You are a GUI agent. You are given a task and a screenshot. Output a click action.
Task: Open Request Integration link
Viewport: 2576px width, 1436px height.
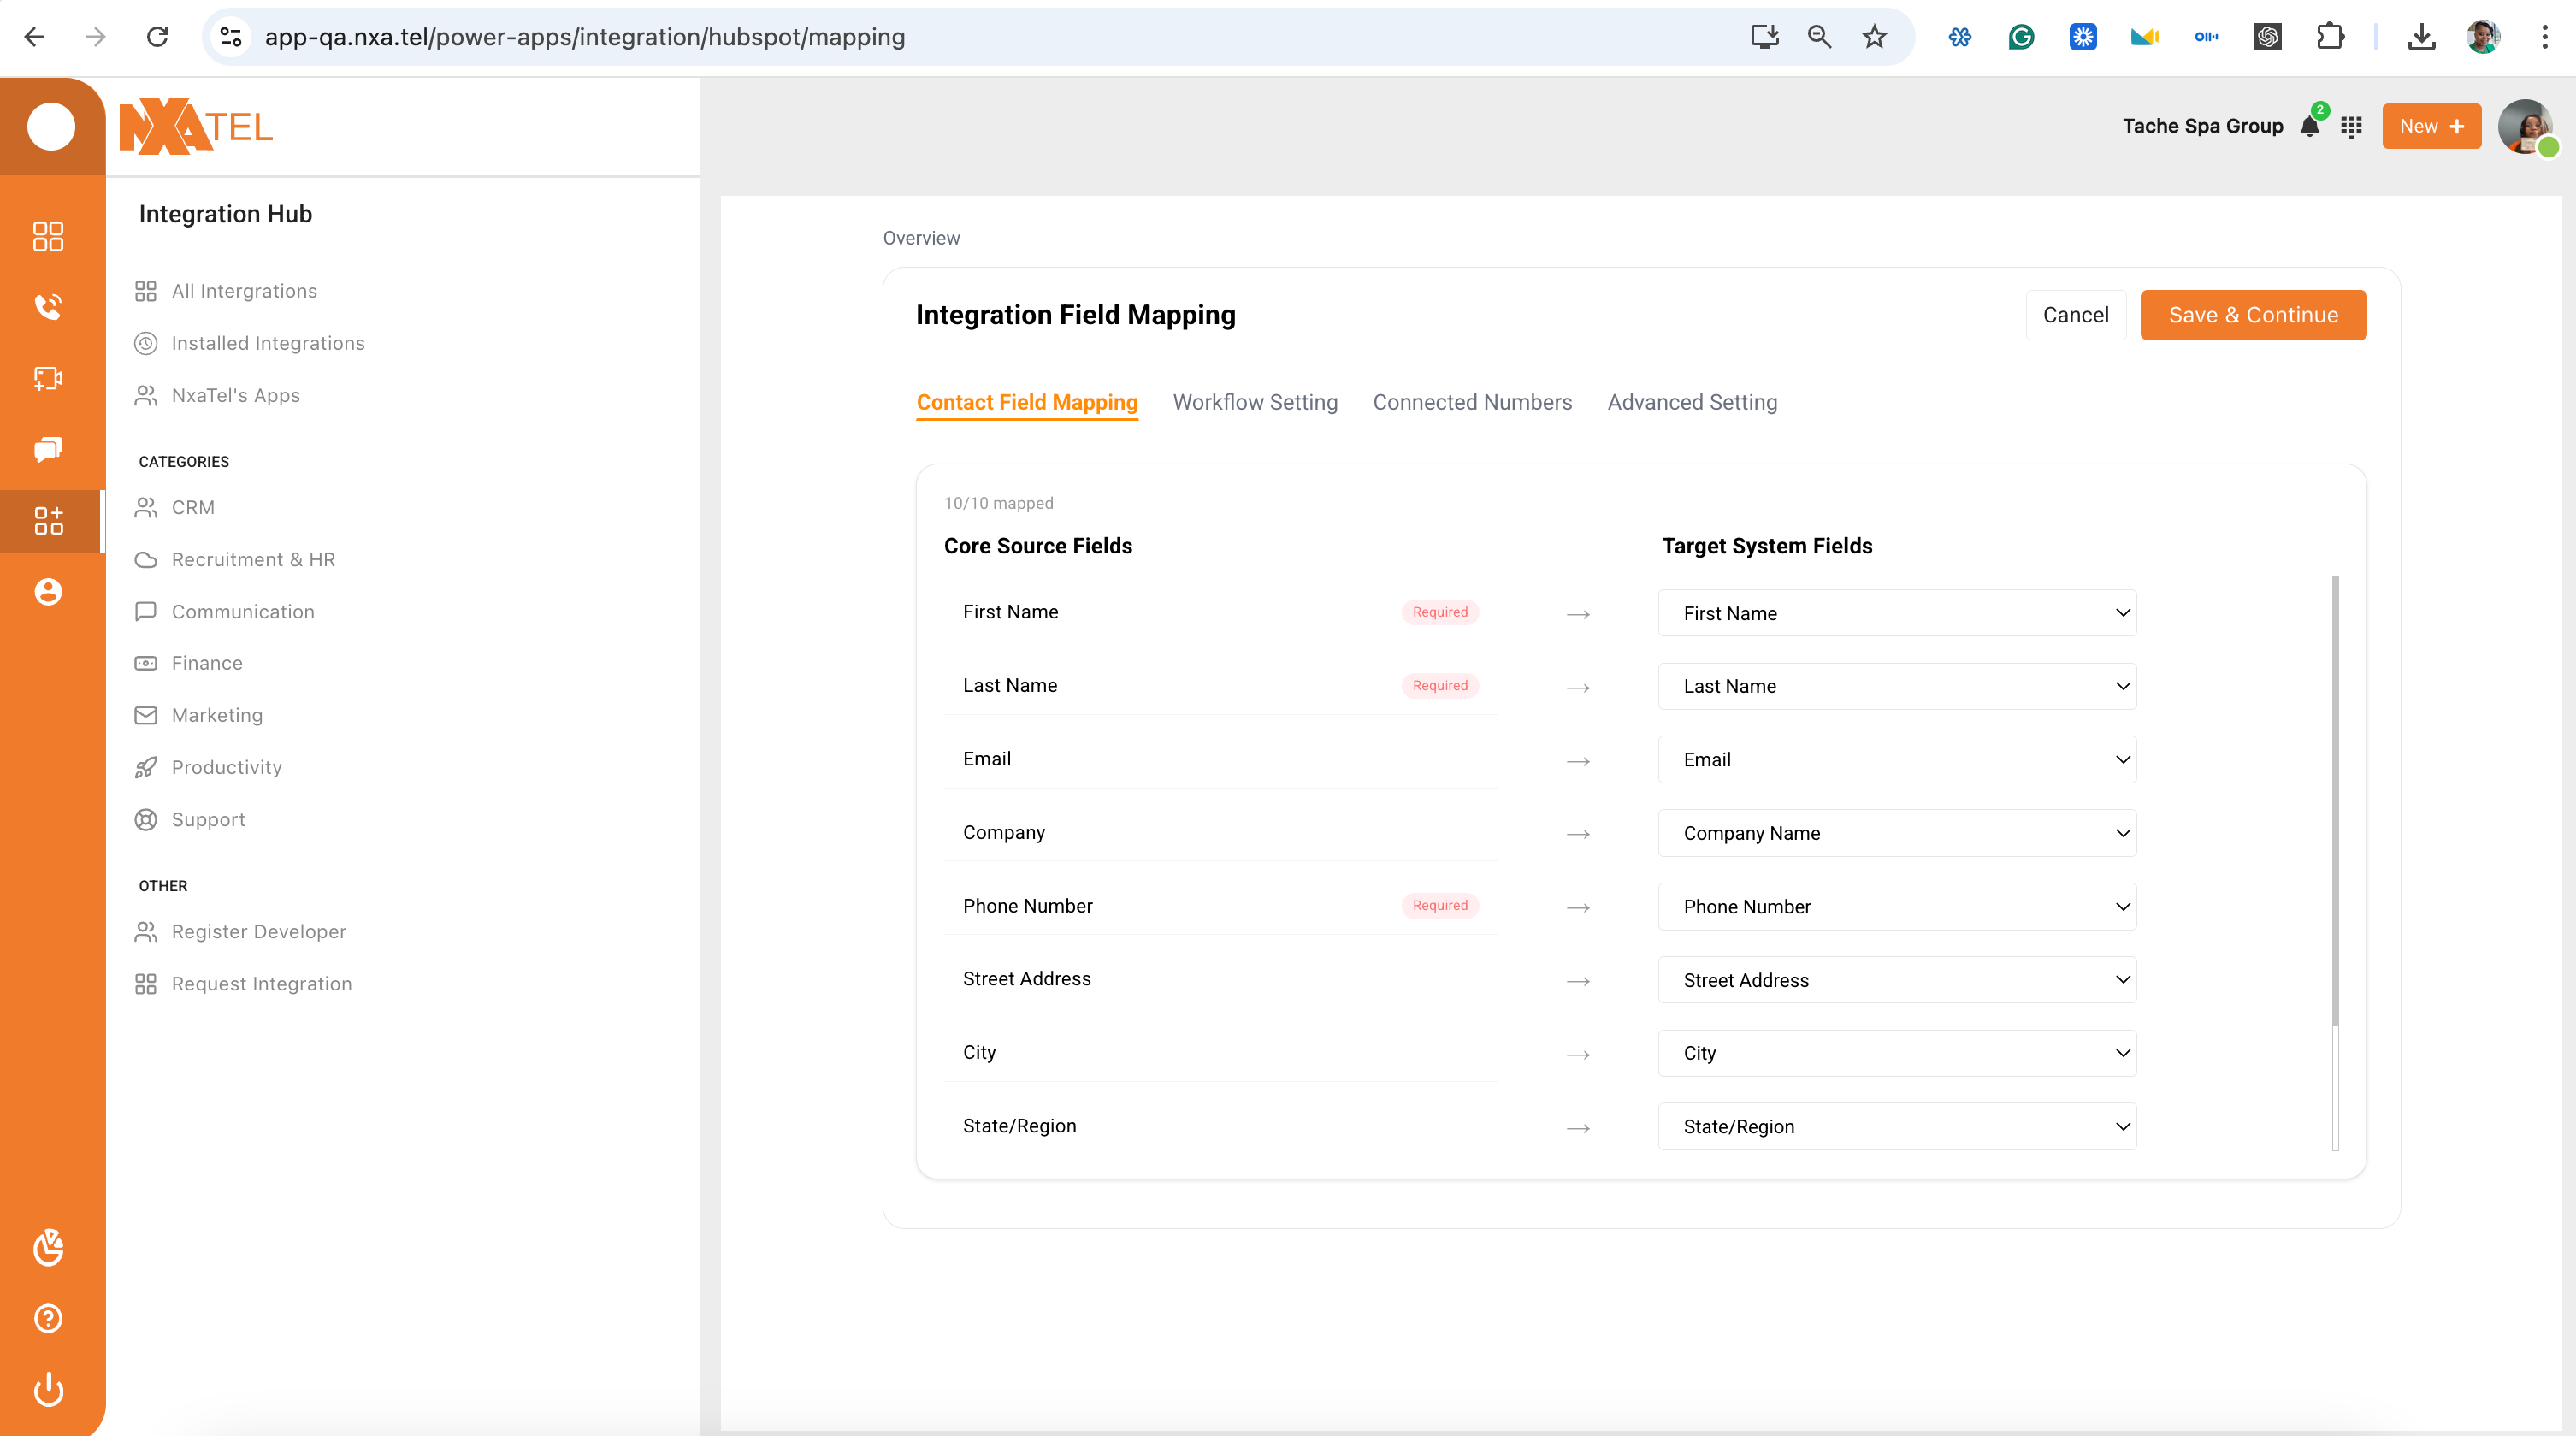(243, 984)
